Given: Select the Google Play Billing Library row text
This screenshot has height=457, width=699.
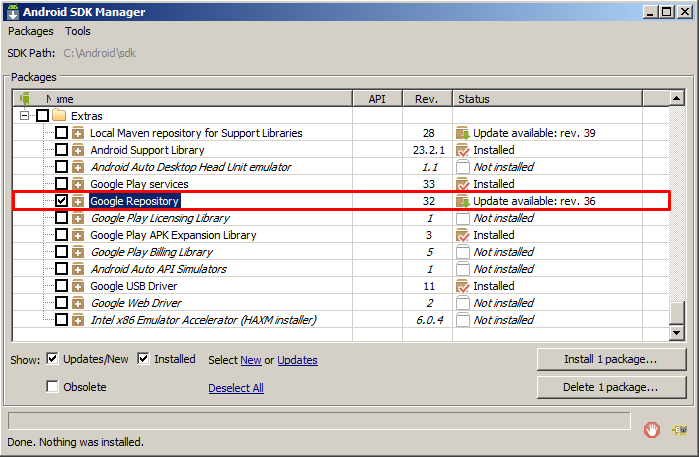Looking at the screenshot, I should (152, 252).
